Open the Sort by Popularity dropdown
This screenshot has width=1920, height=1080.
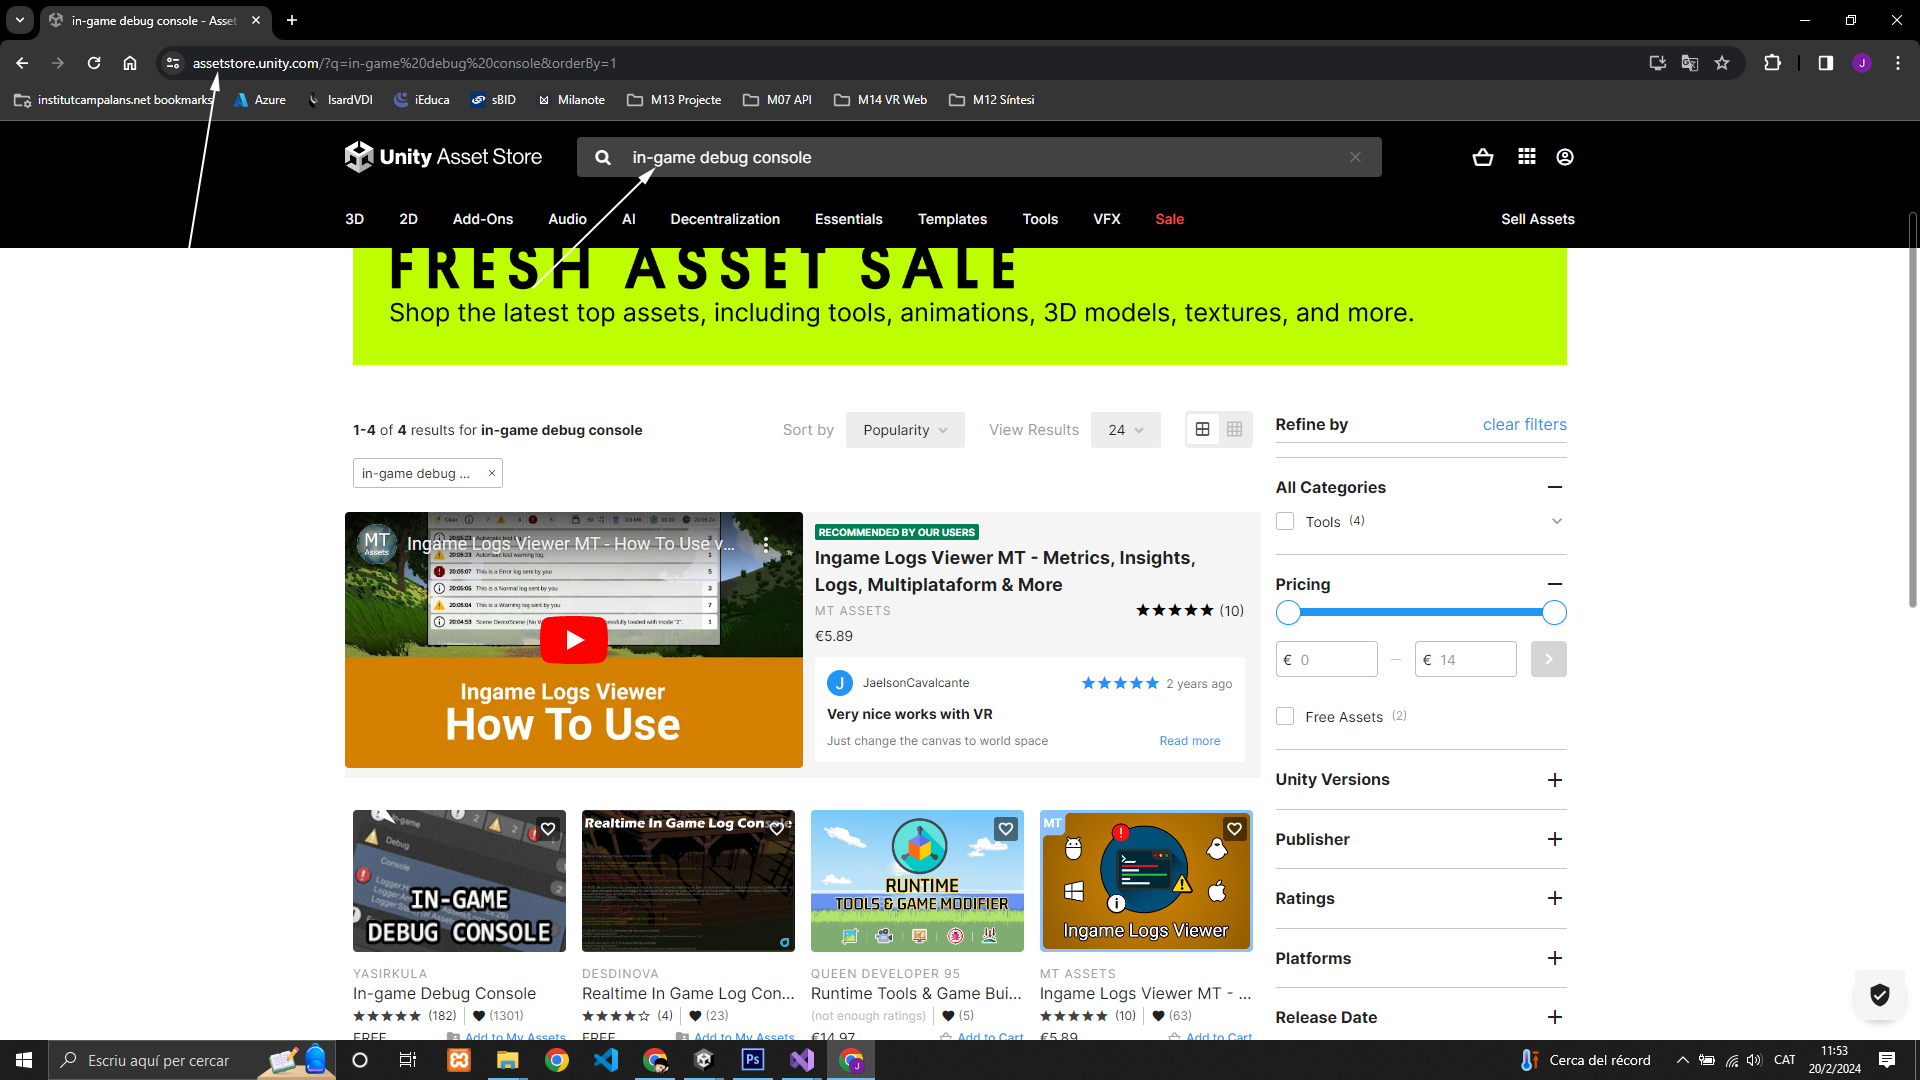click(x=904, y=430)
